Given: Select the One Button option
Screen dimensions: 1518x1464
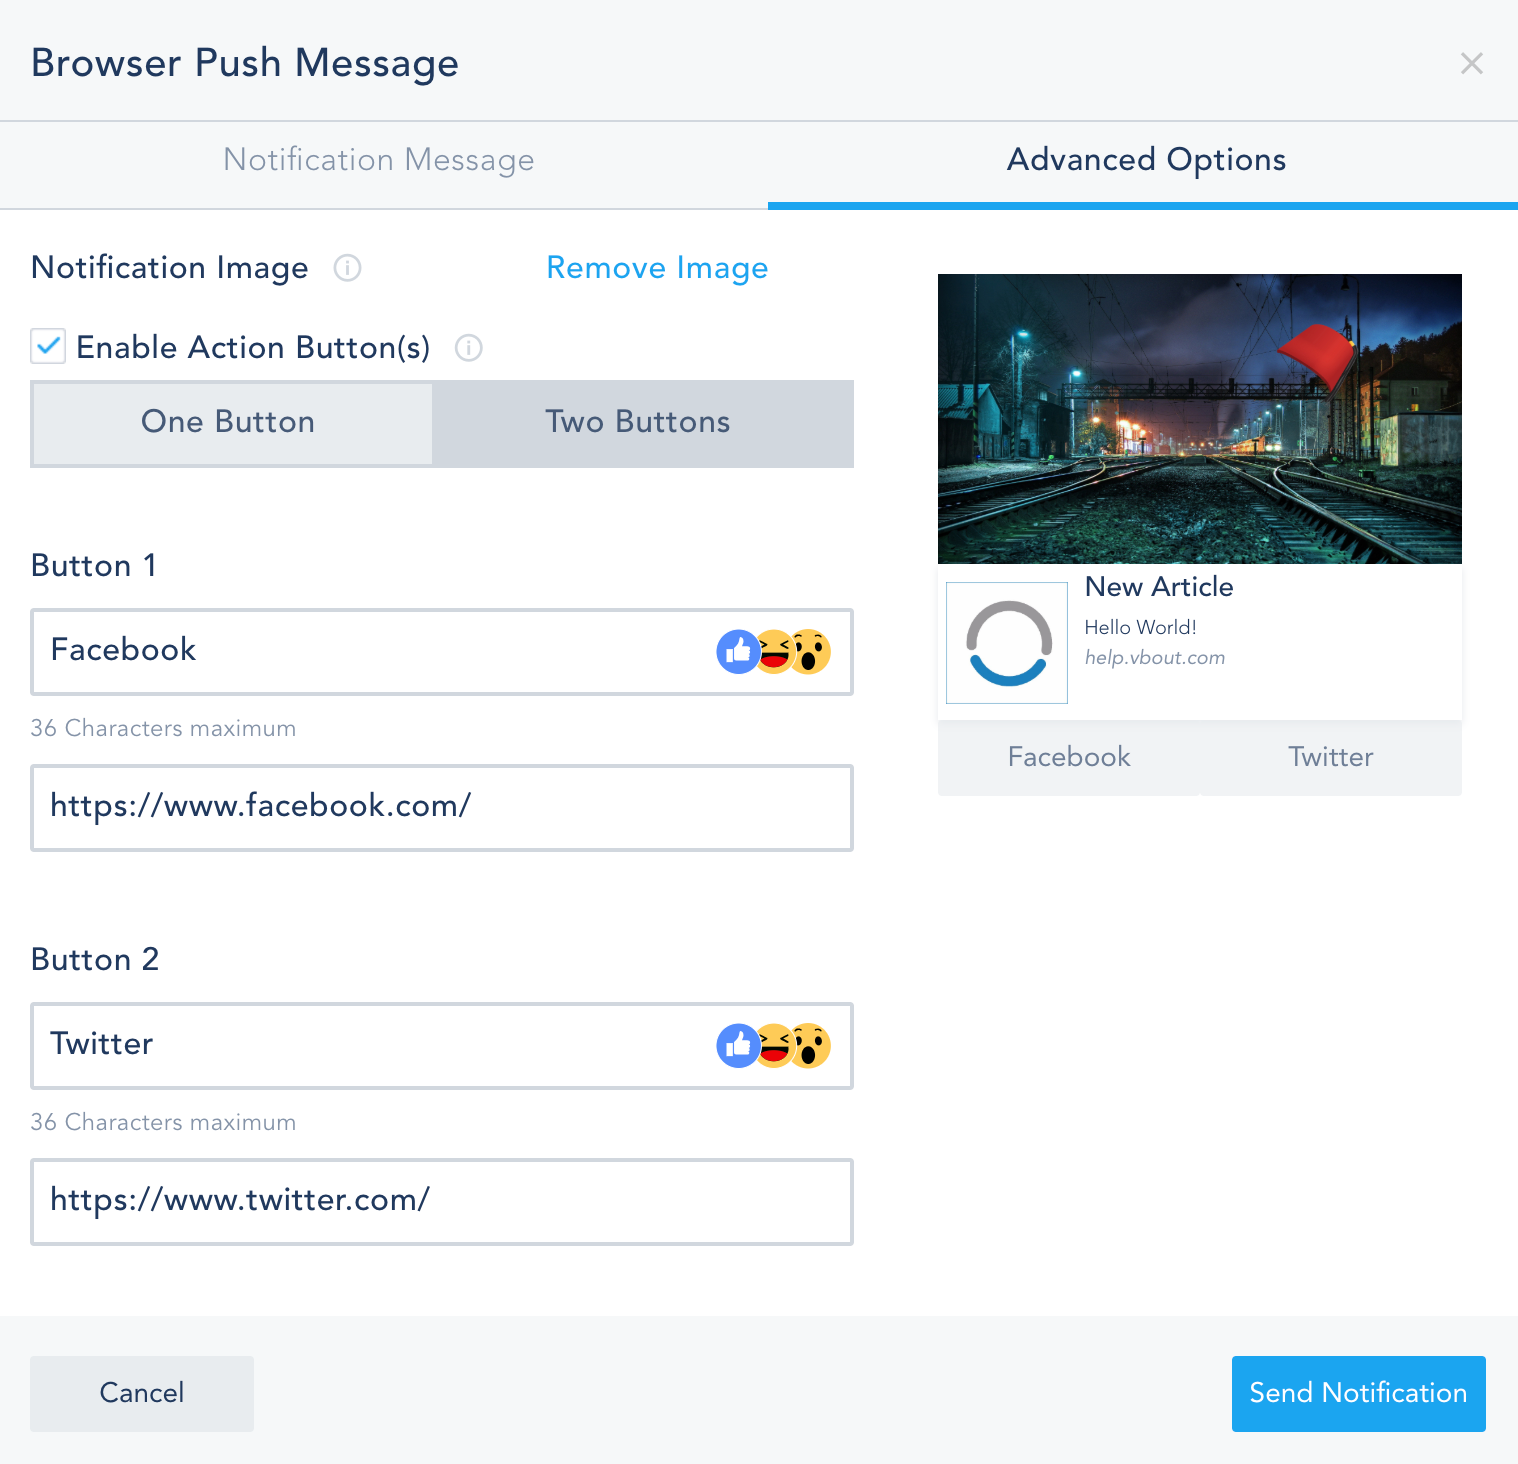Looking at the screenshot, I should pos(232,423).
